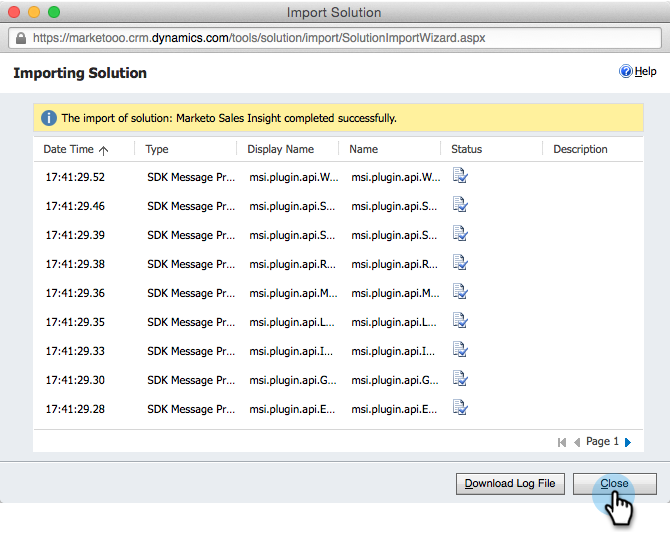Click the status icon for row 17:41:29.35
The width and height of the screenshot is (671, 535).
point(460,321)
